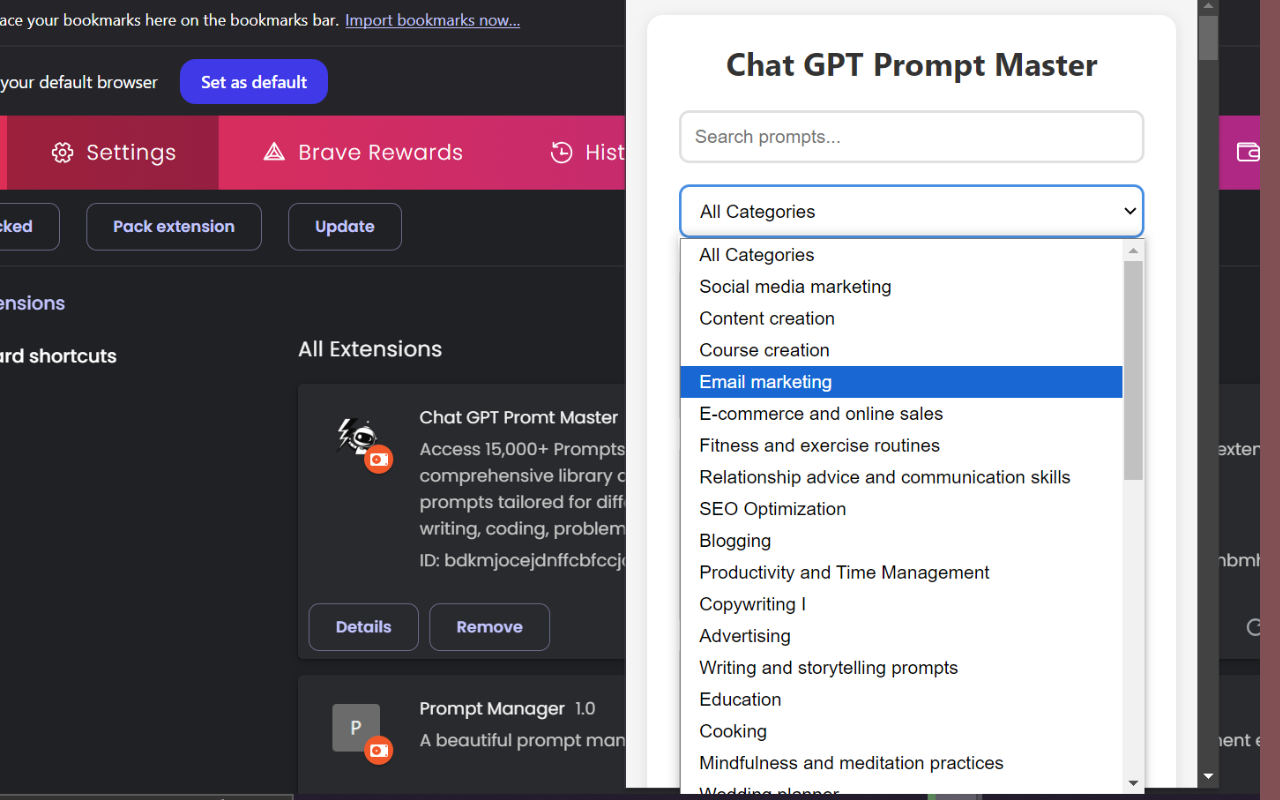Click popup scrollbar up arrow
The width and height of the screenshot is (1280, 800).
(x=1208, y=7)
